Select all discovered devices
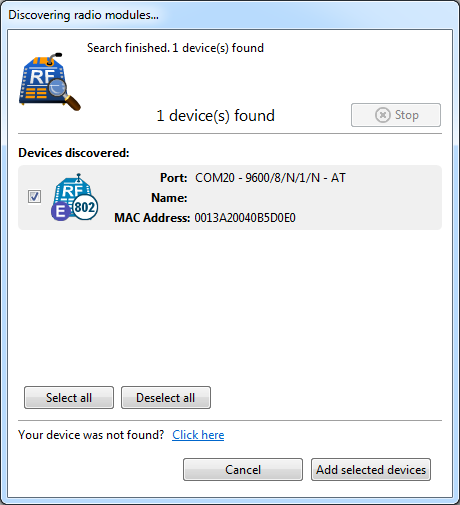 [69, 398]
